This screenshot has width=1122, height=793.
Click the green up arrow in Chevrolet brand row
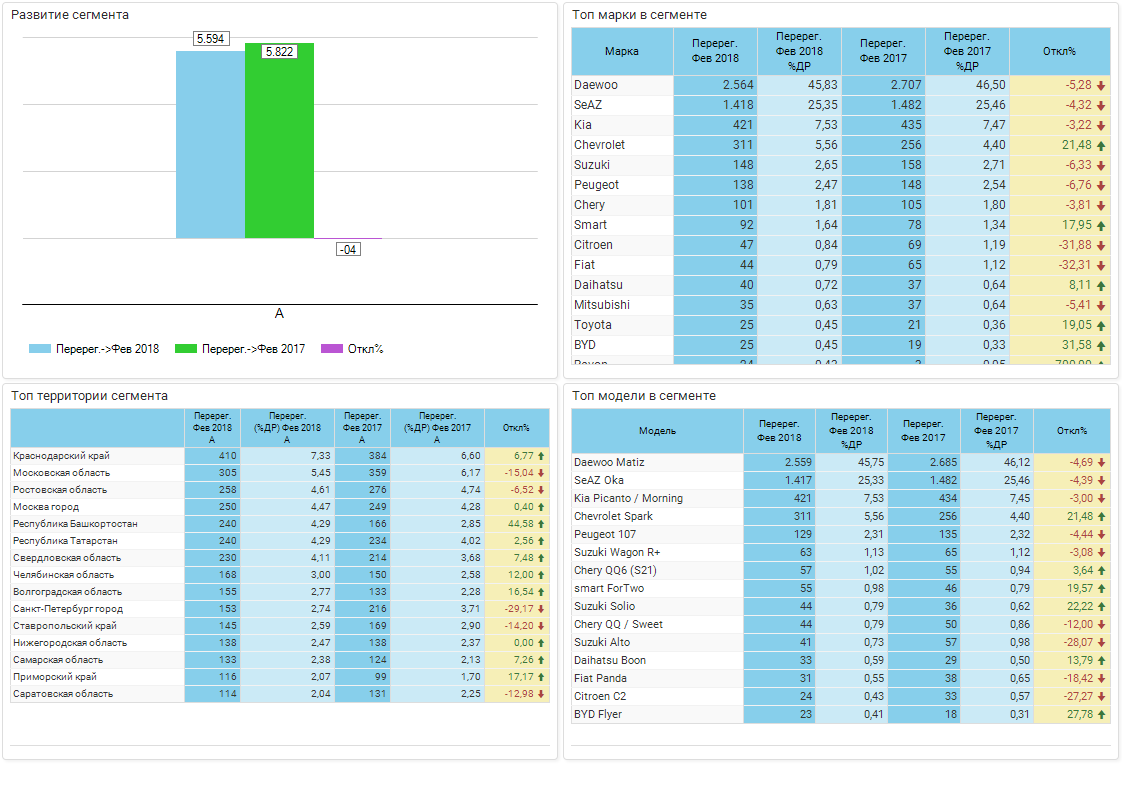[1101, 146]
